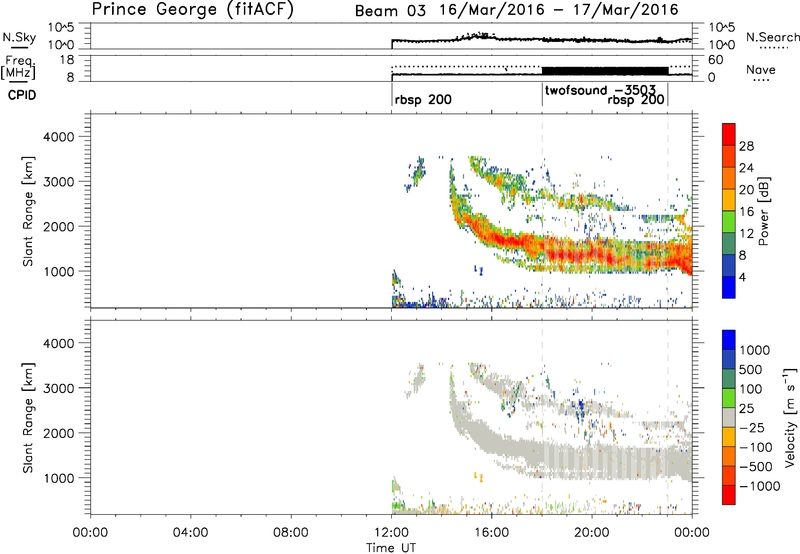Select the 'Beam 03' label
Screen dimensions: 800x554
point(390,11)
